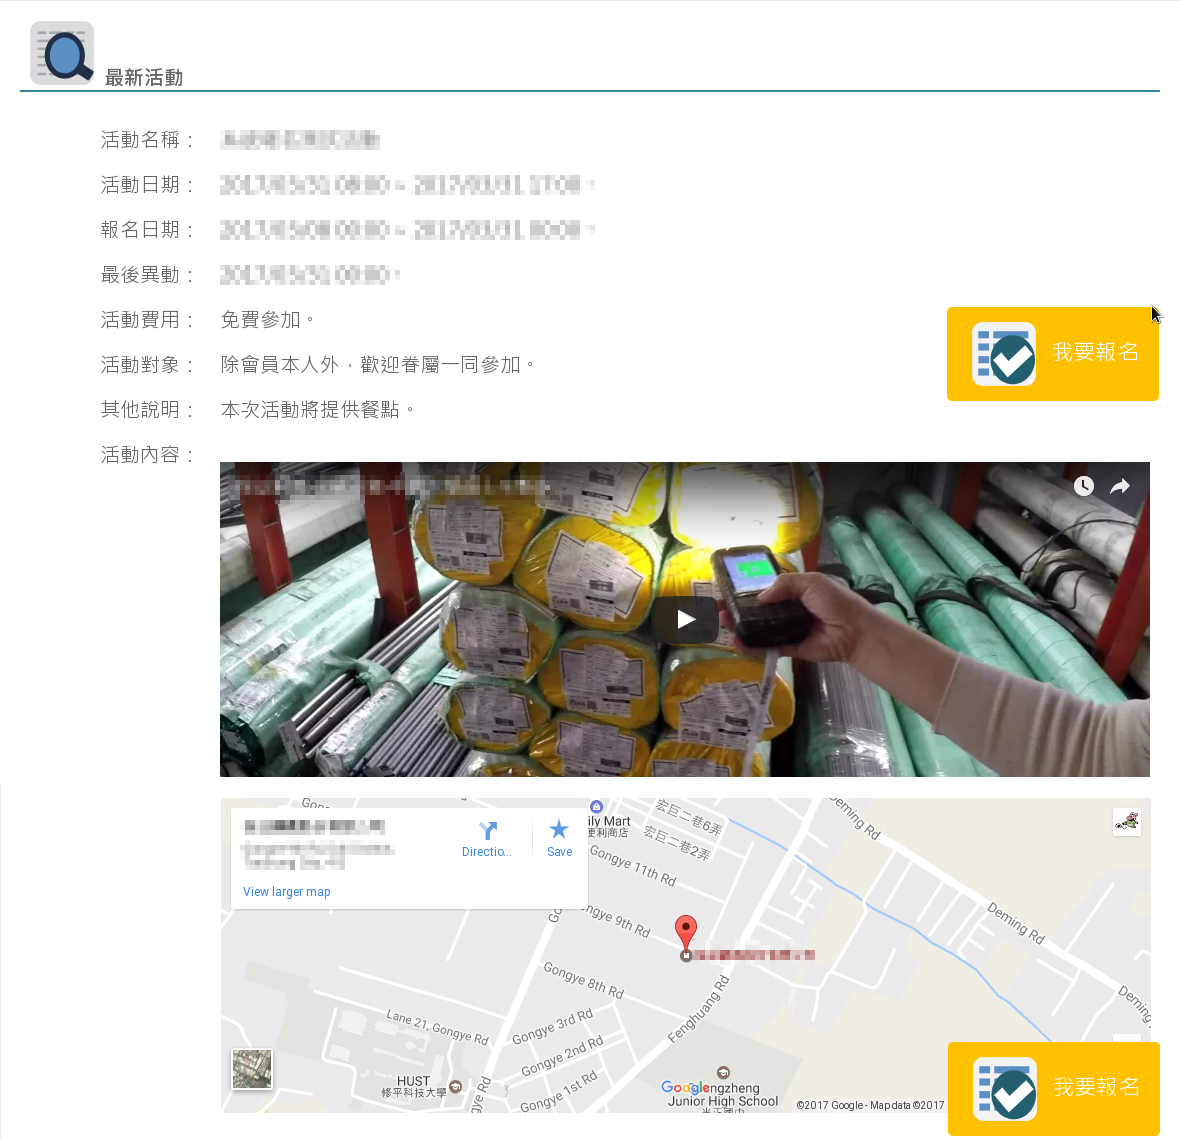Click the checklist icon in upper 我要報名 button
Screen dimensions: 1180x1139
(x=1004, y=354)
